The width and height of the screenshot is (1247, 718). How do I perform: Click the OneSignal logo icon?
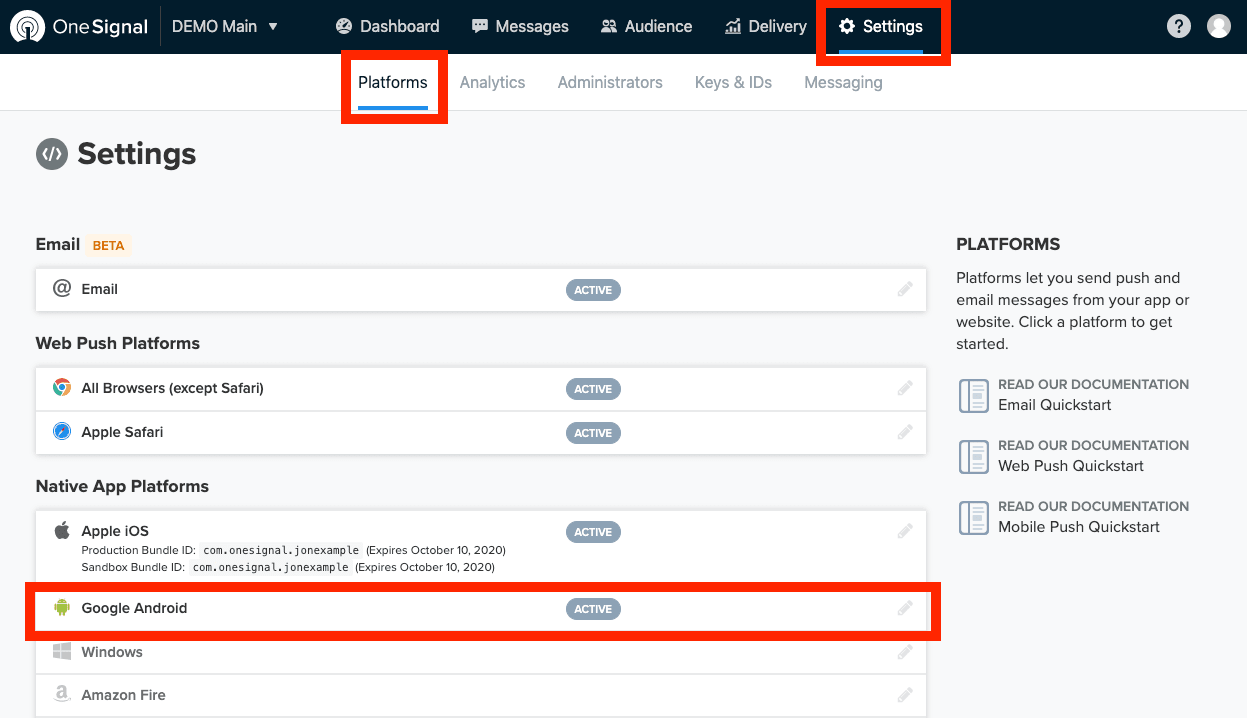[x=27, y=27]
